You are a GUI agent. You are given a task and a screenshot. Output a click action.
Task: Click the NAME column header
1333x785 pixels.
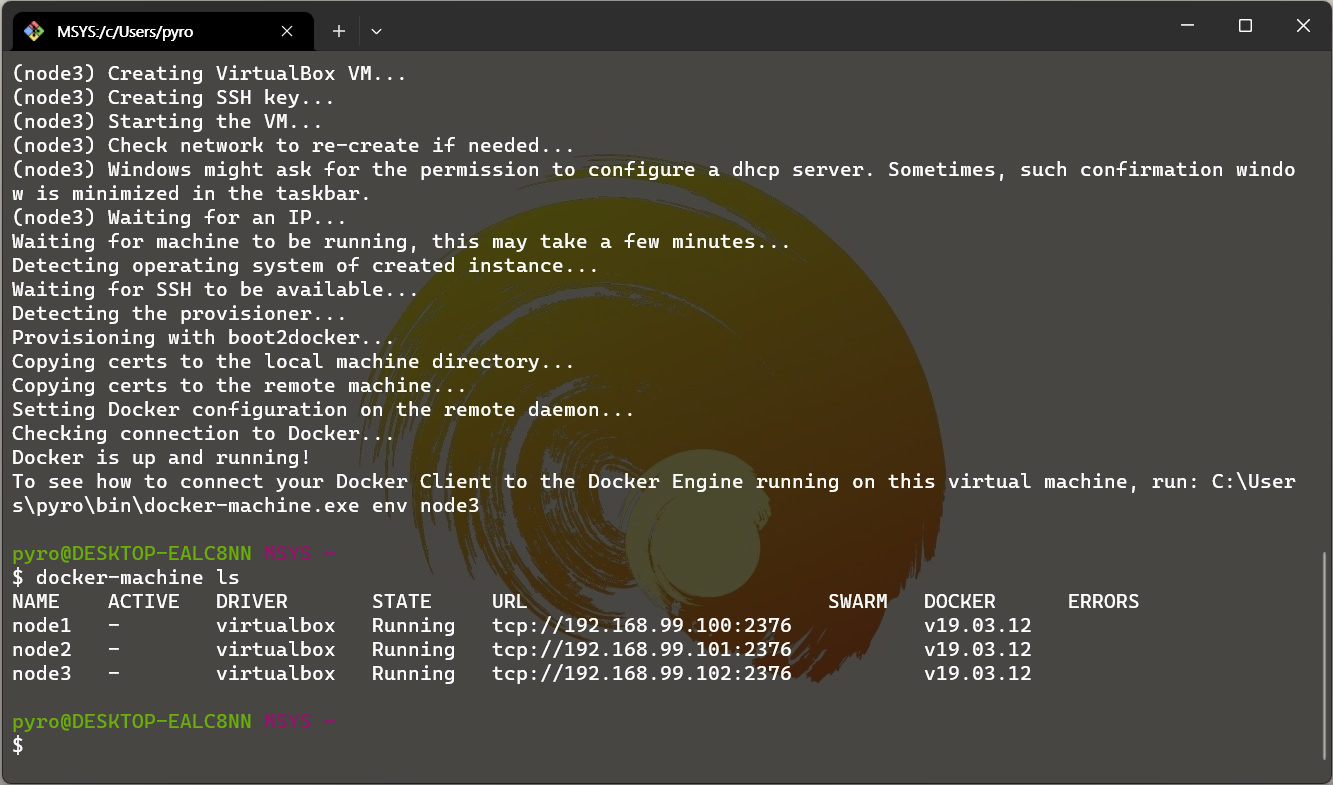pyautogui.click(x=36, y=602)
